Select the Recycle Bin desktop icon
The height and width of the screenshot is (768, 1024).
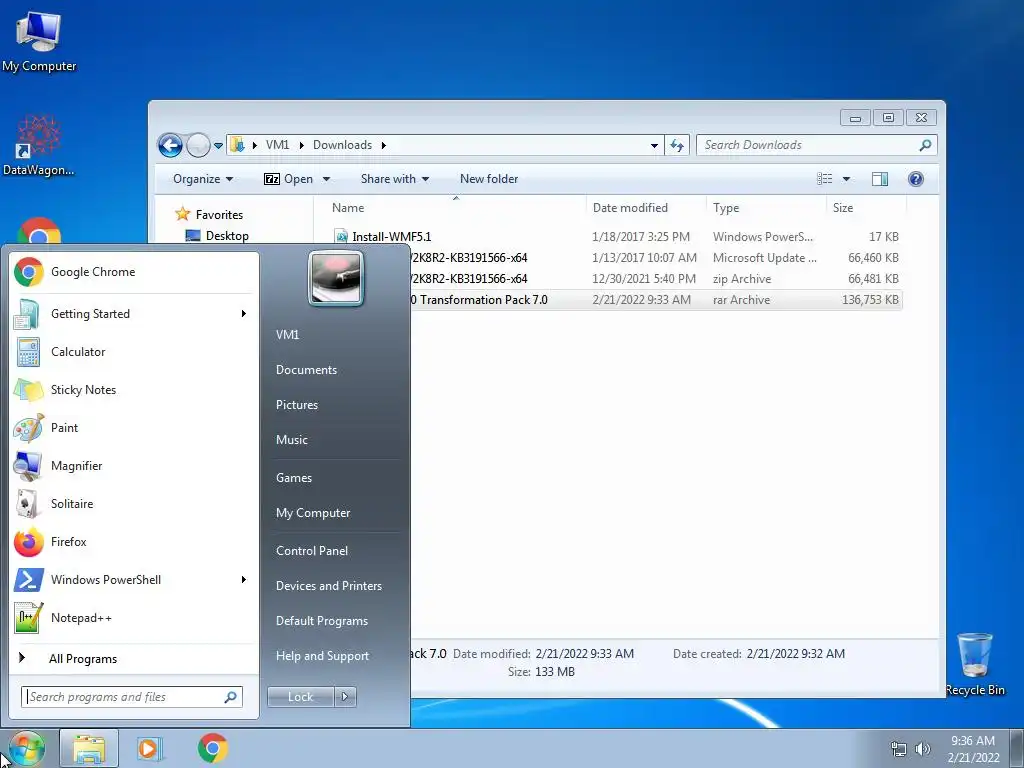(975, 664)
